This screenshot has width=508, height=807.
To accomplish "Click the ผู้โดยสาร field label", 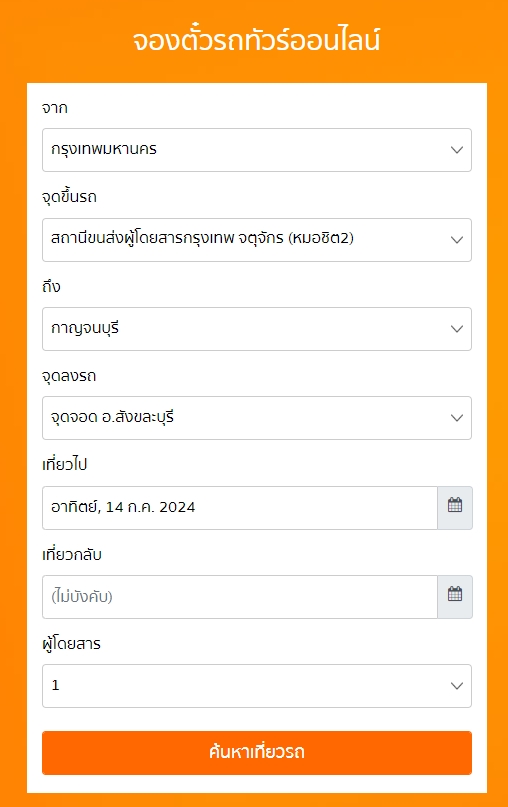I will (72, 643).
